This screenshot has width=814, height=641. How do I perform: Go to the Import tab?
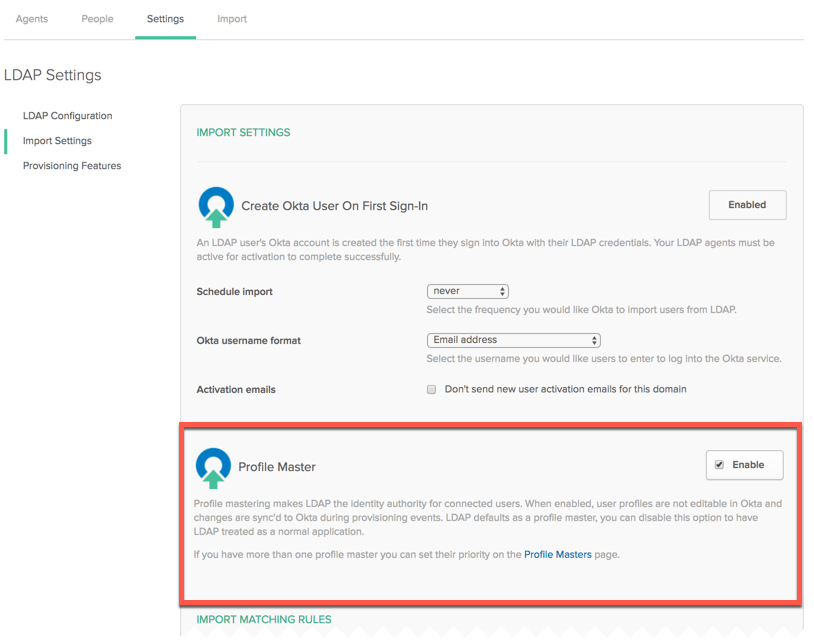(232, 19)
